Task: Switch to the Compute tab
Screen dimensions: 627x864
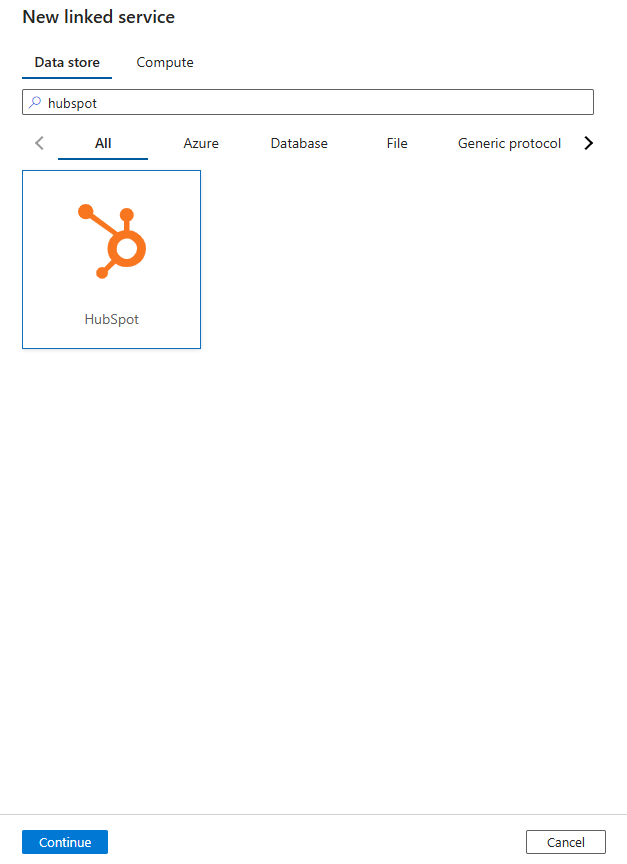Action: point(165,62)
